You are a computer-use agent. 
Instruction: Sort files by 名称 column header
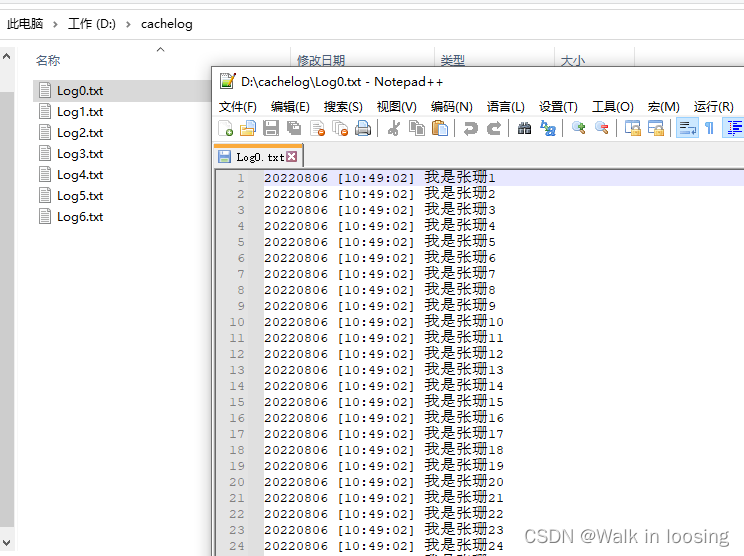click(x=48, y=61)
